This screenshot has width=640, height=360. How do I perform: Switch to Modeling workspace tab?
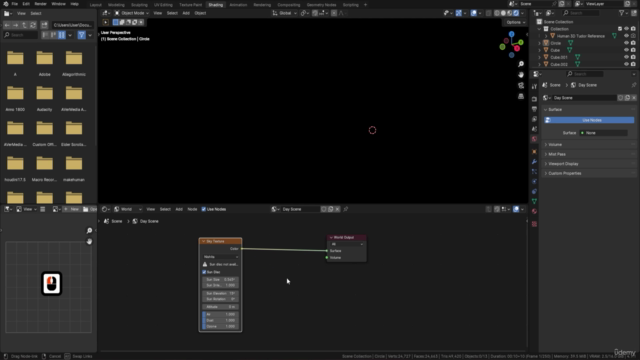click(x=116, y=5)
